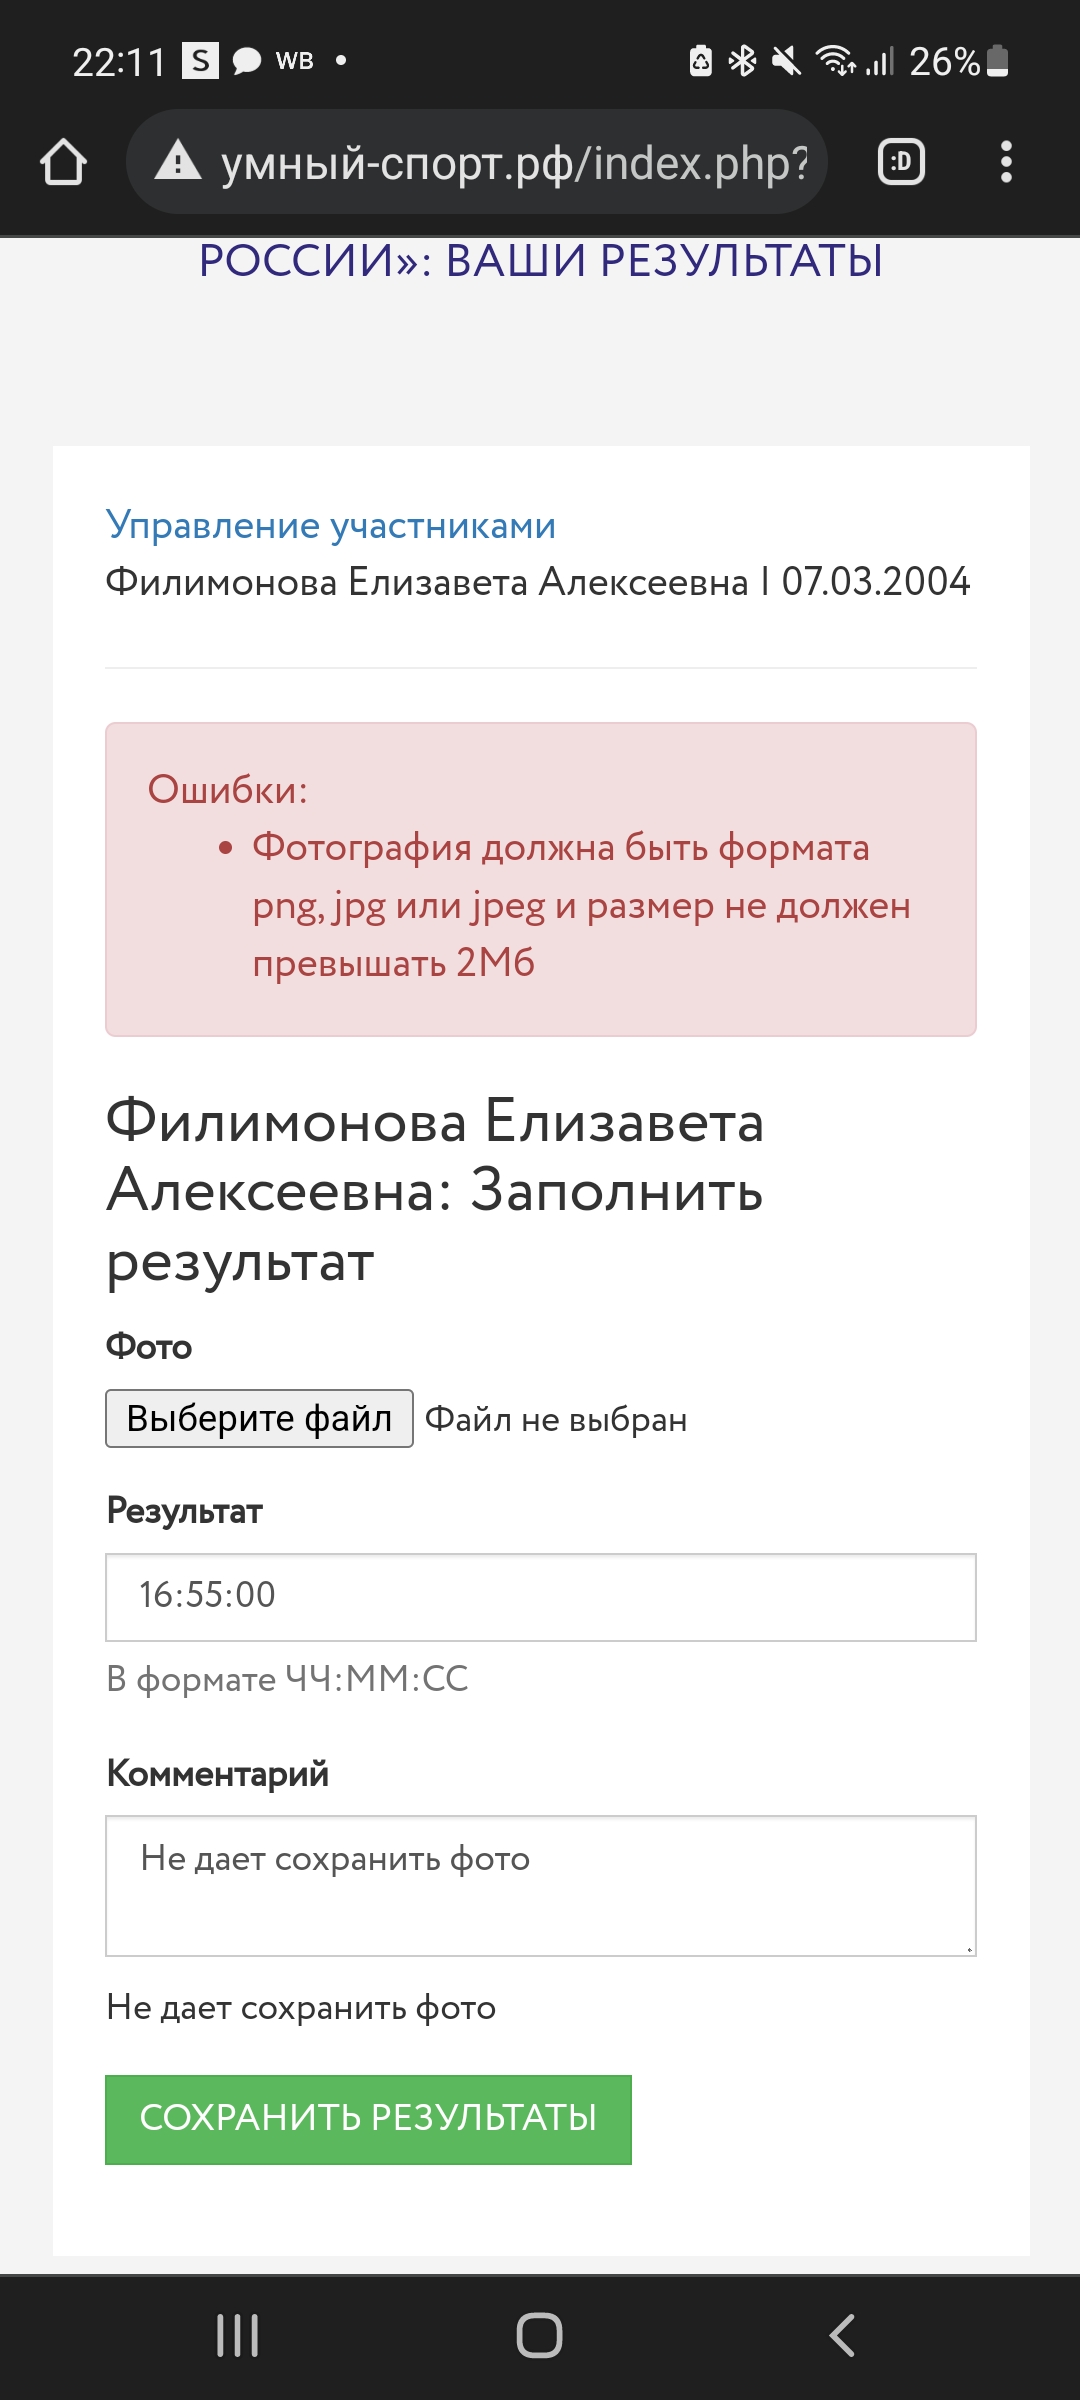Tap the browser home icon
The width and height of the screenshot is (1080, 2400).
point(63,162)
